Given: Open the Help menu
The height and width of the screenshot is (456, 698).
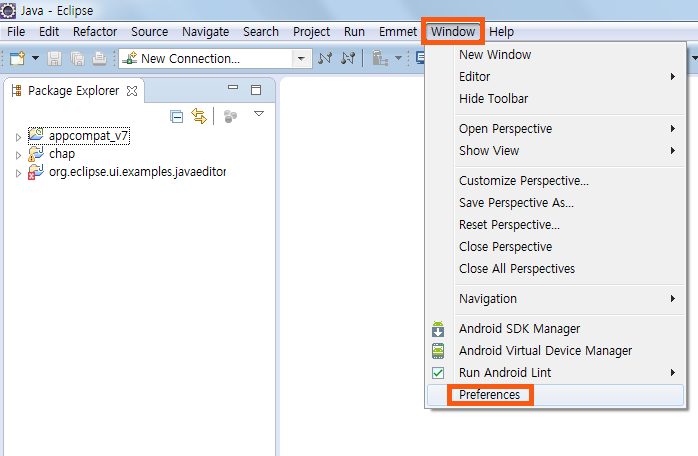Looking at the screenshot, I should [501, 32].
